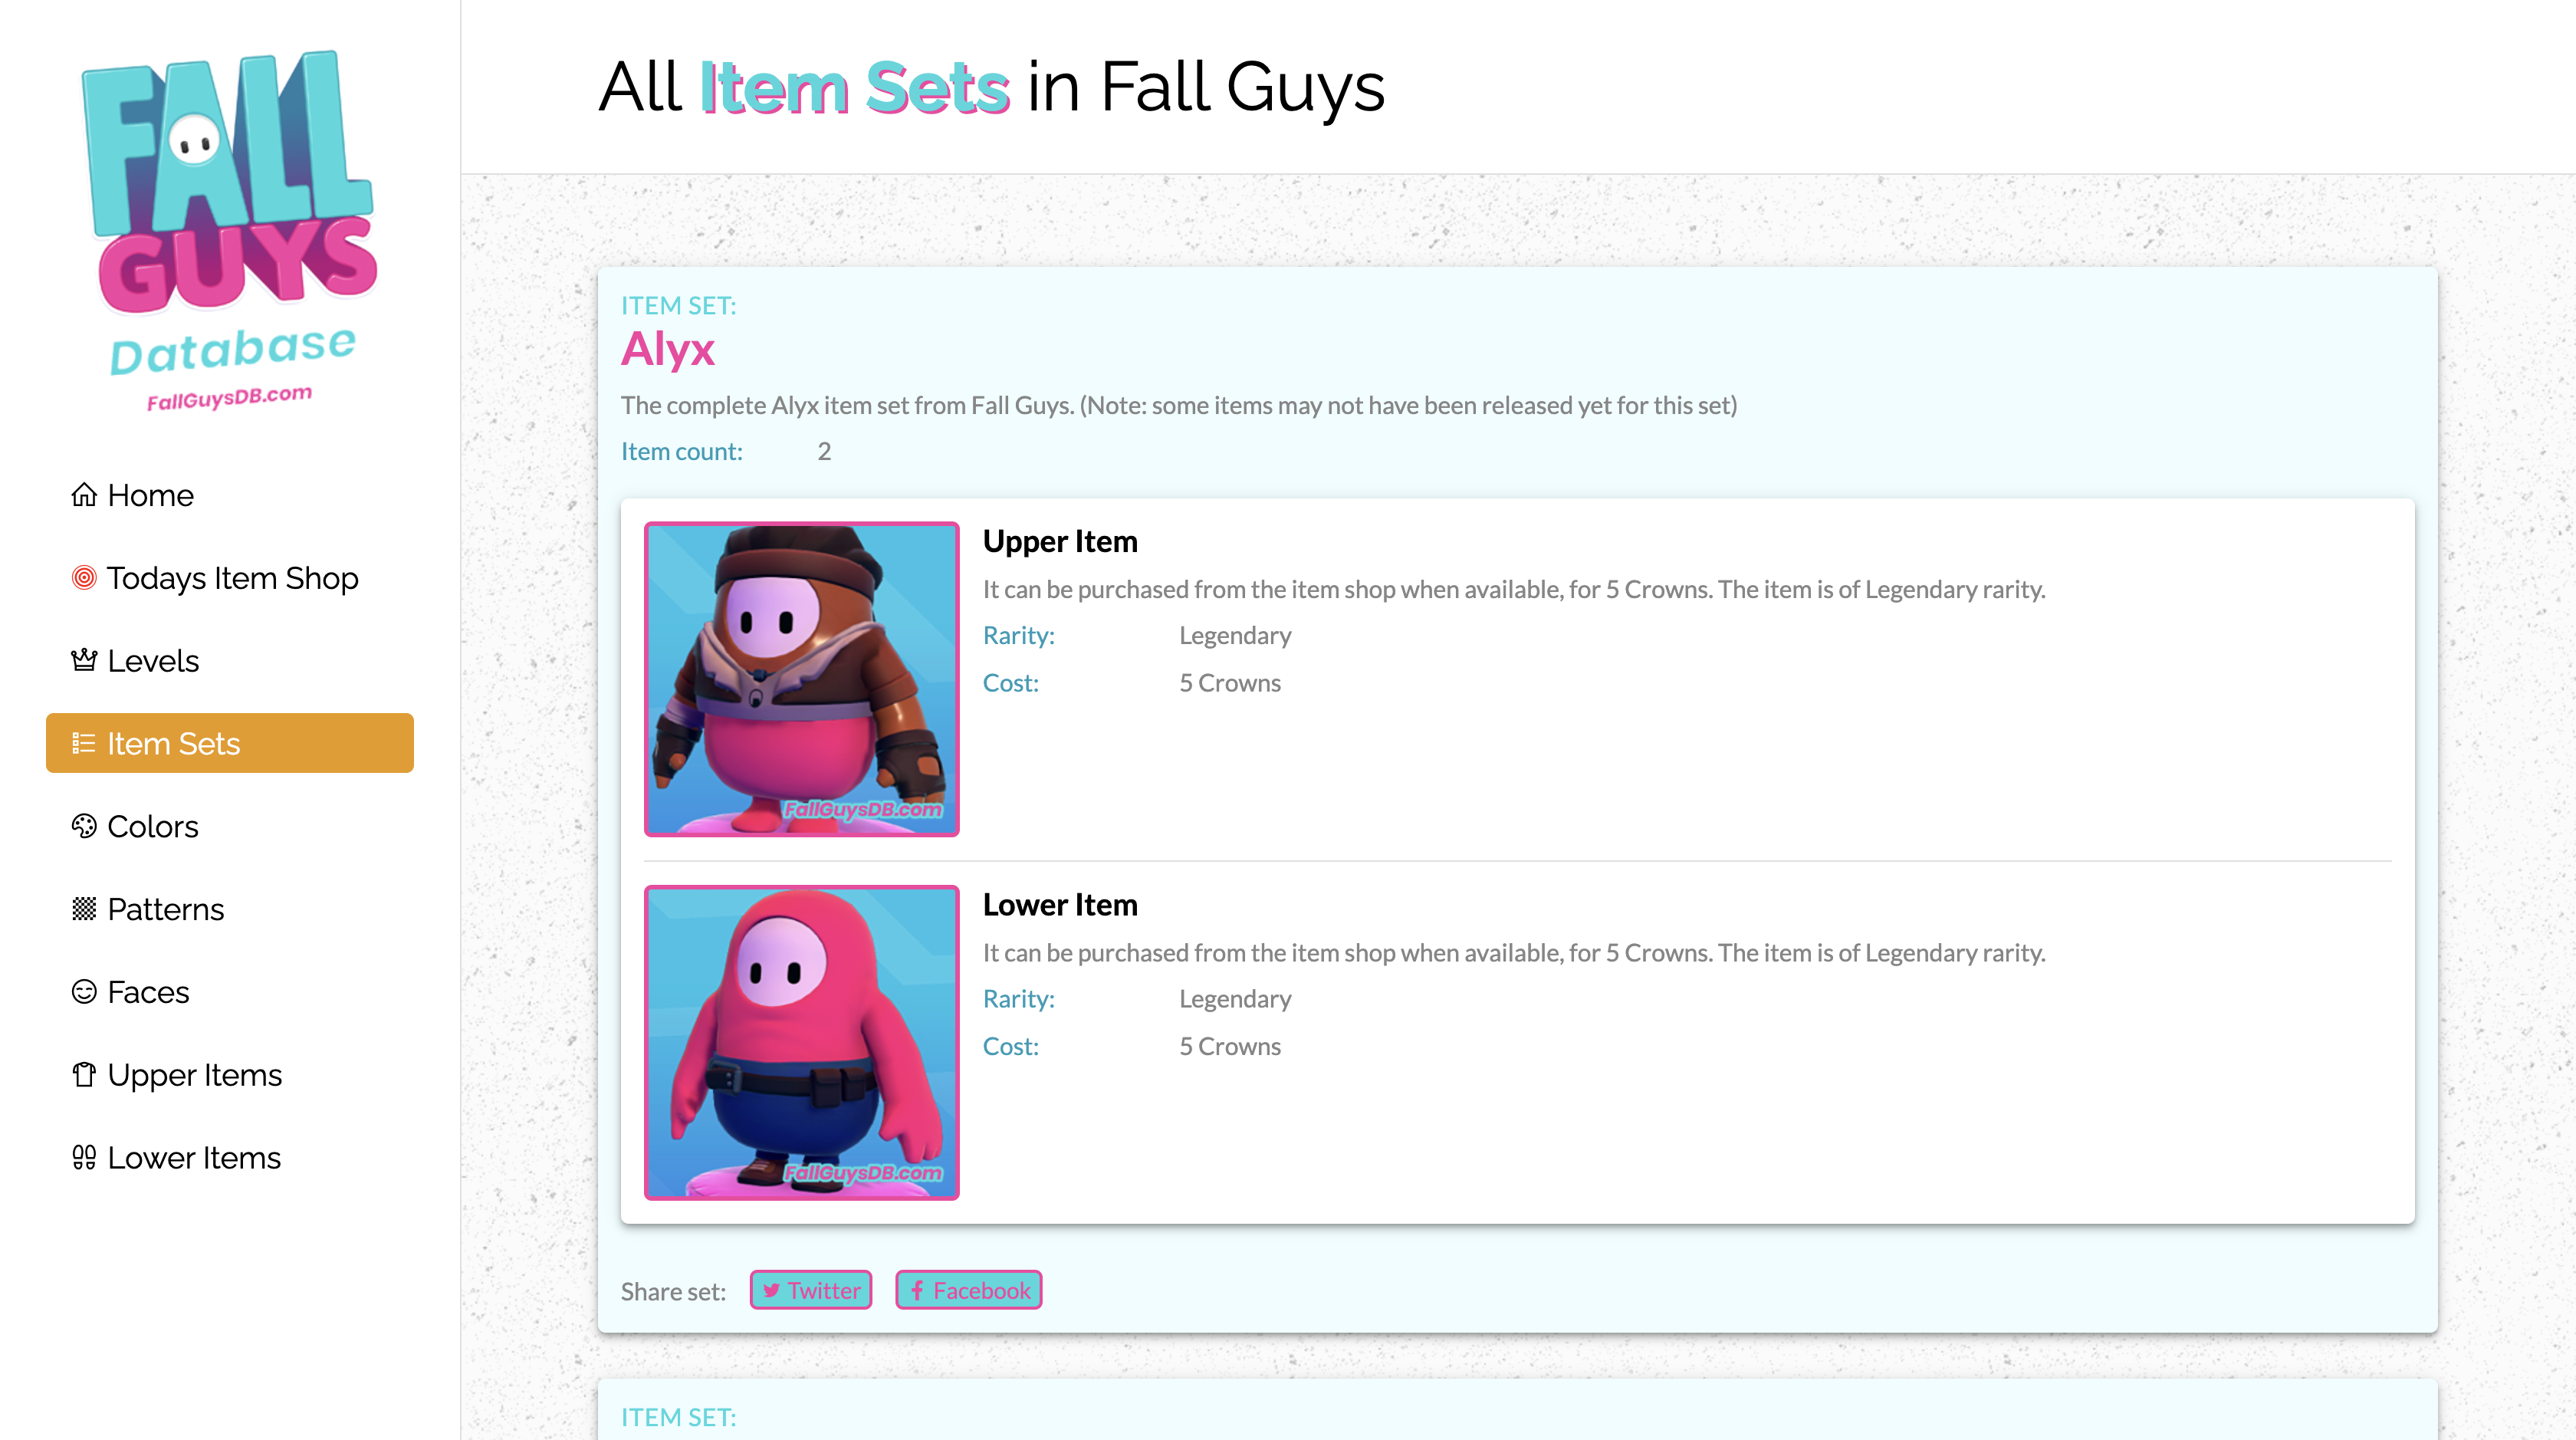This screenshot has width=2576, height=1440.
Task: Click the Alyx item set title
Action: (668, 349)
